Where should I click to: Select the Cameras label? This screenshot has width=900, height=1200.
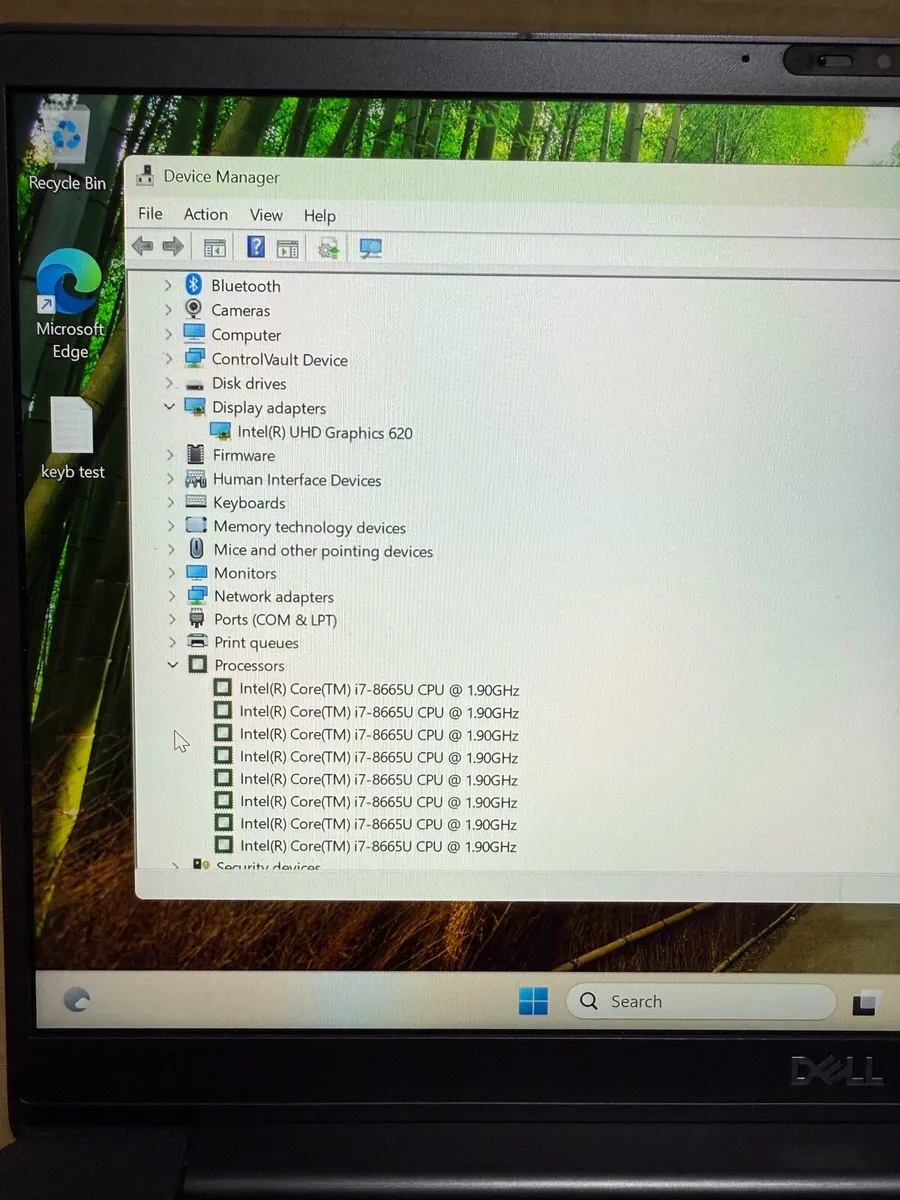pyautogui.click(x=241, y=310)
